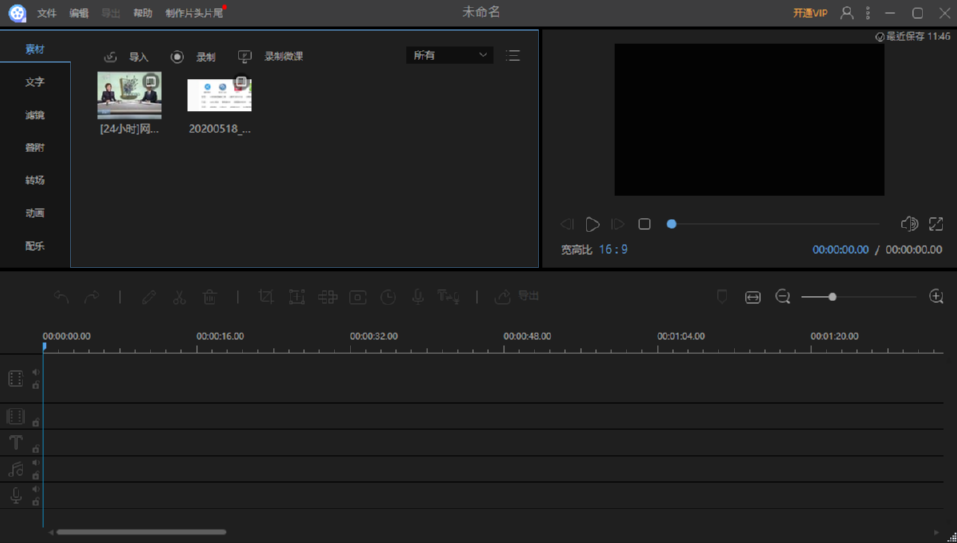Viewport: 957px width, 543px height.
Task: Open the preview volume control
Action: click(x=908, y=224)
